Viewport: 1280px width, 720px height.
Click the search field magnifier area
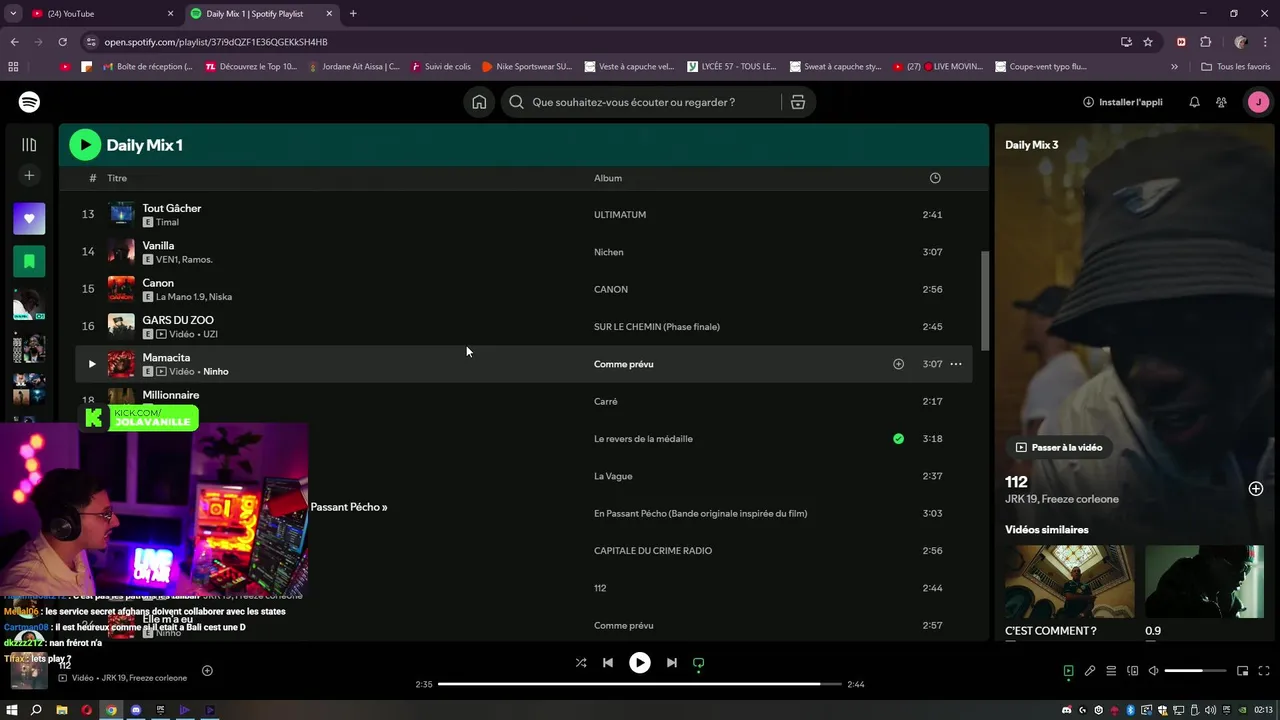click(516, 102)
